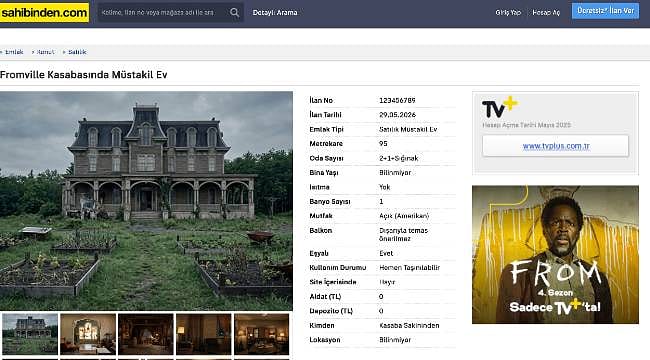Select the arched window interior thumbnail
The height and width of the screenshot is (360, 650).
(x=88, y=334)
